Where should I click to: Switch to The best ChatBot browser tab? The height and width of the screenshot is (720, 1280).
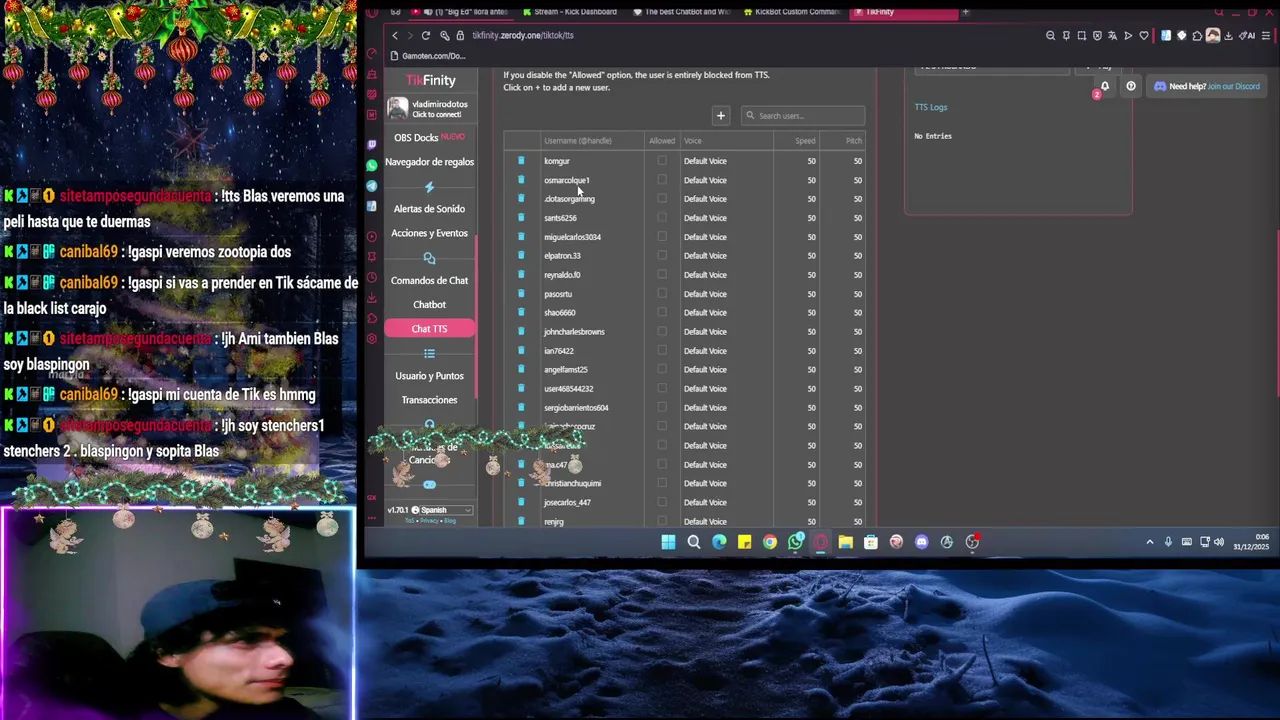point(681,12)
